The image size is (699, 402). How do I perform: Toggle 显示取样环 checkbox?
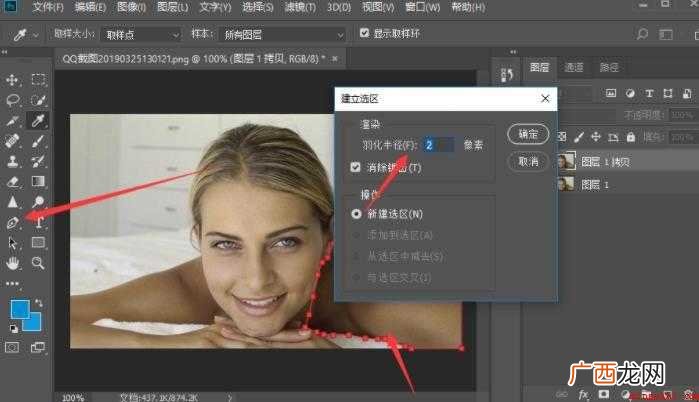pyautogui.click(x=365, y=33)
